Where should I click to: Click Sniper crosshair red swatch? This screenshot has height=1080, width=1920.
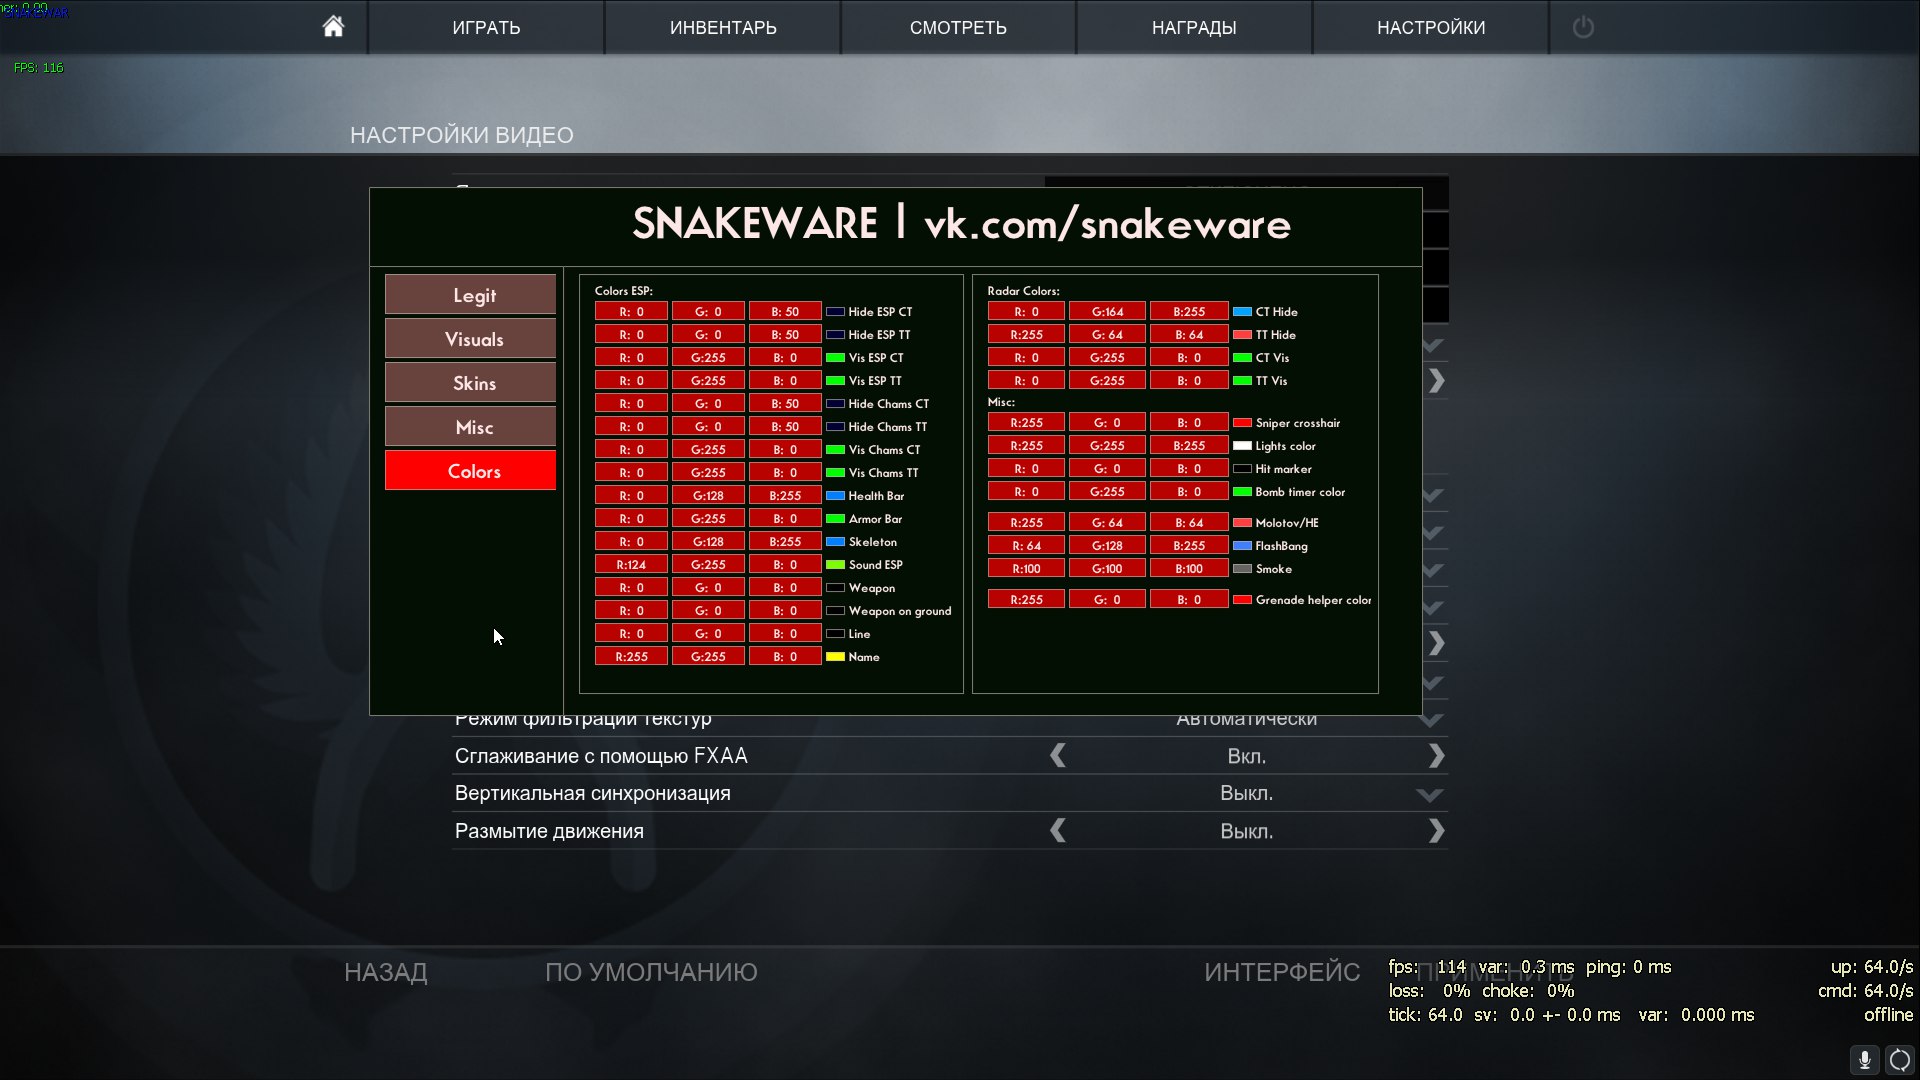1242,423
